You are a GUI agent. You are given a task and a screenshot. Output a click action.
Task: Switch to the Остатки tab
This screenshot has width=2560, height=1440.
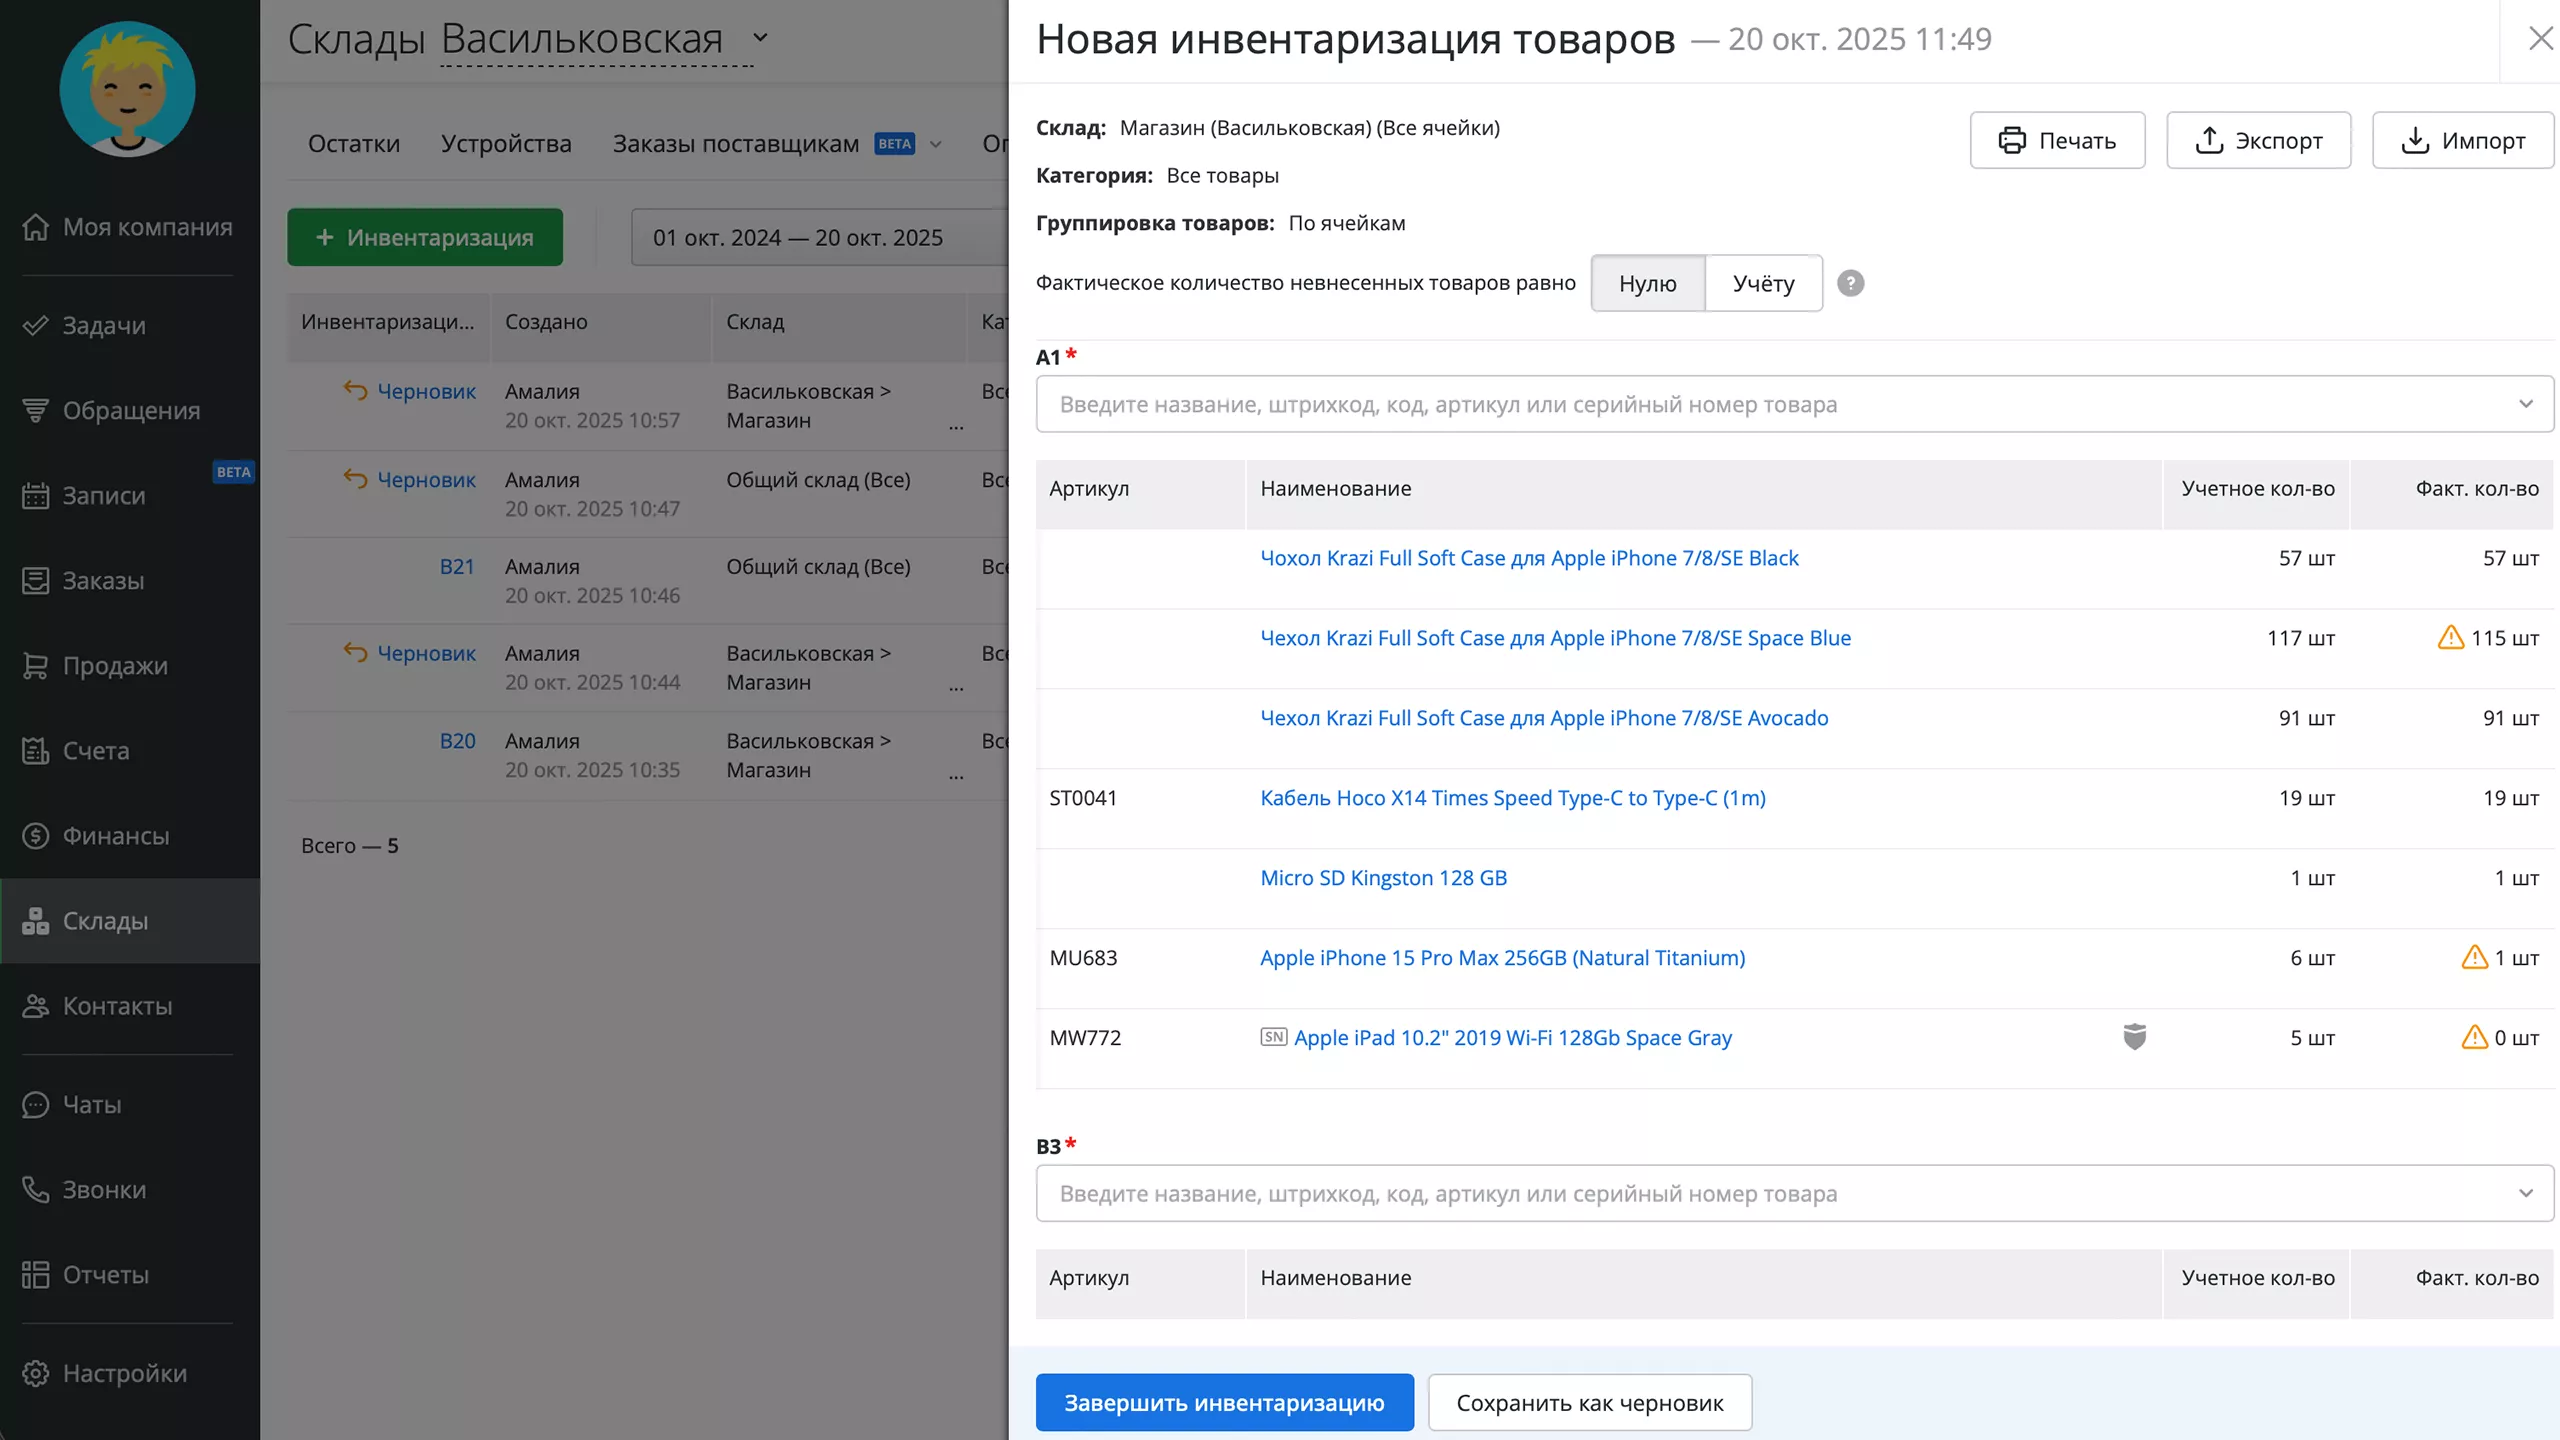pyautogui.click(x=354, y=143)
